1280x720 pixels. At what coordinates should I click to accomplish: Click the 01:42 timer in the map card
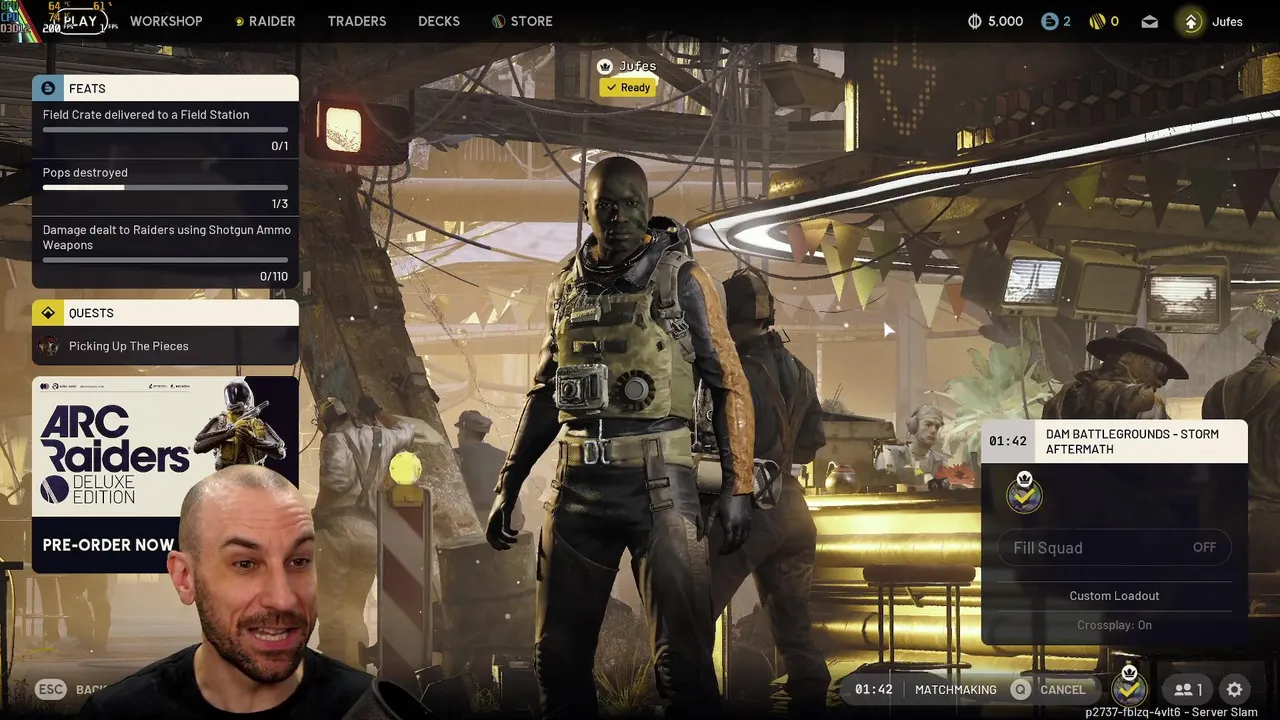point(1008,441)
